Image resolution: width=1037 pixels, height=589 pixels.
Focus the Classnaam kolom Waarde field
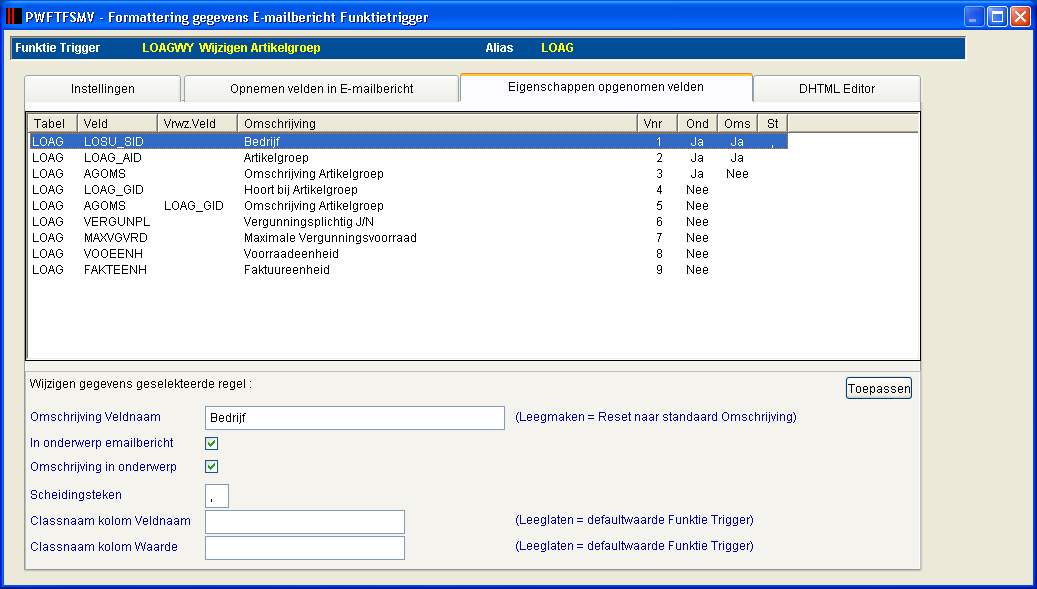tap(305, 548)
